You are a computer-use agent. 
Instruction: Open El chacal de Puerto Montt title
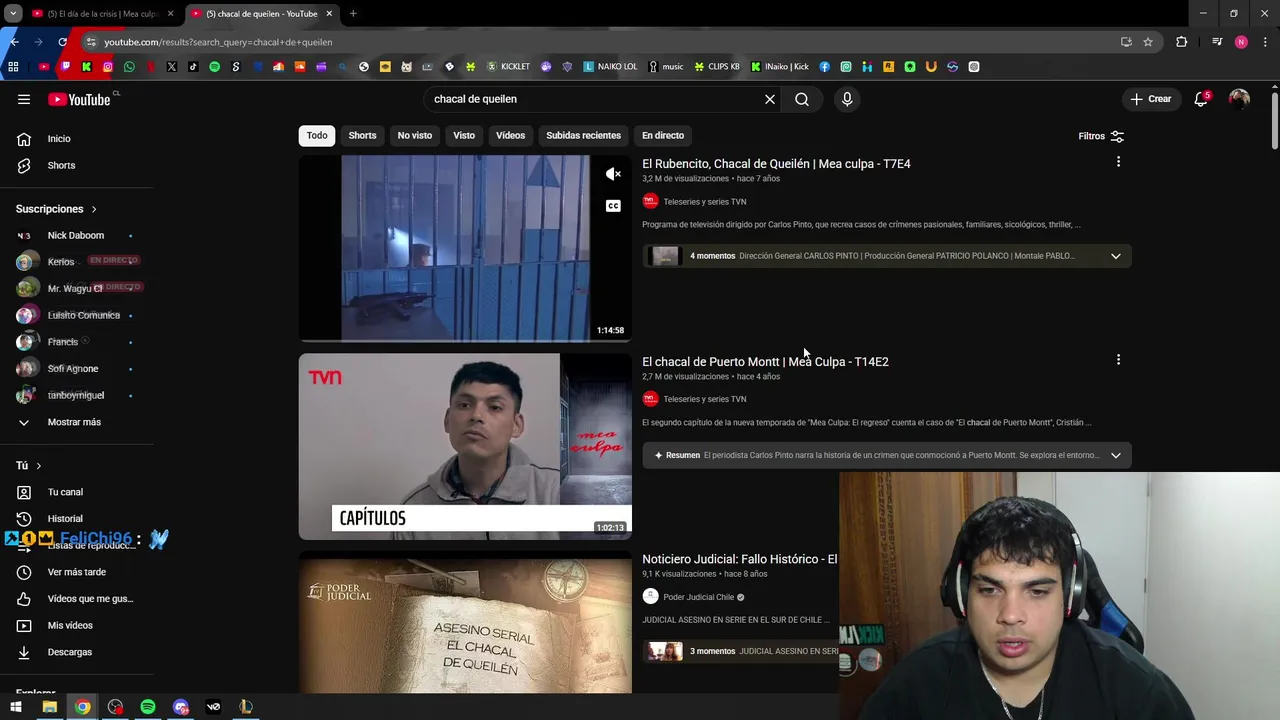click(x=765, y=362)
